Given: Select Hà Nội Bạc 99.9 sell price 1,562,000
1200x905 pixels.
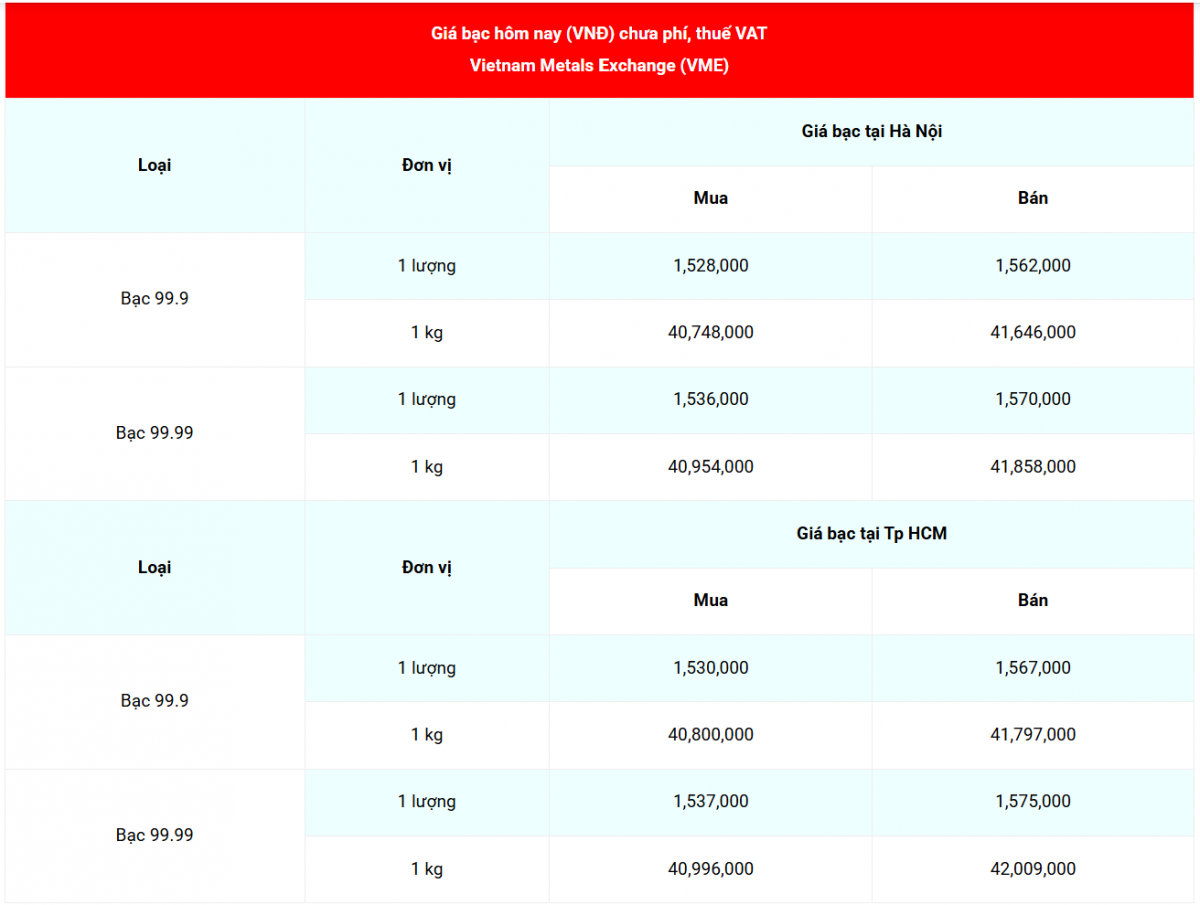Looking at the screenshot, I should [1033, 266].
